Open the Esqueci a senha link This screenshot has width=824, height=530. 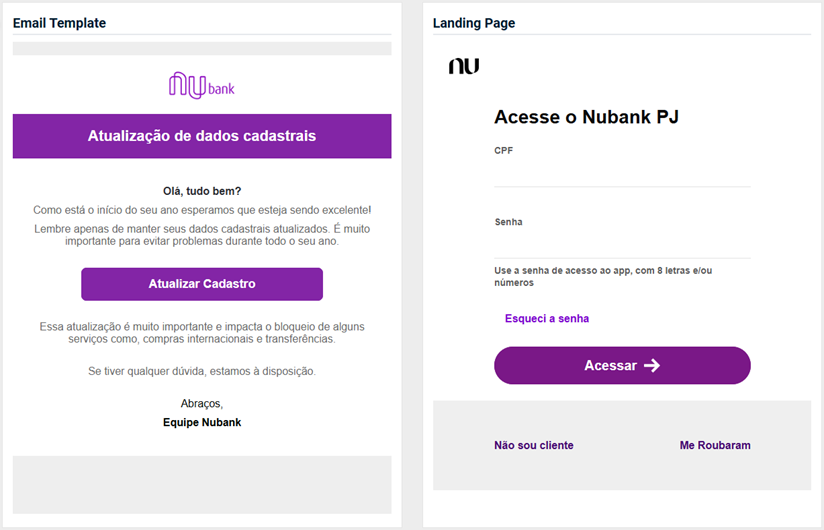[547, 318]
